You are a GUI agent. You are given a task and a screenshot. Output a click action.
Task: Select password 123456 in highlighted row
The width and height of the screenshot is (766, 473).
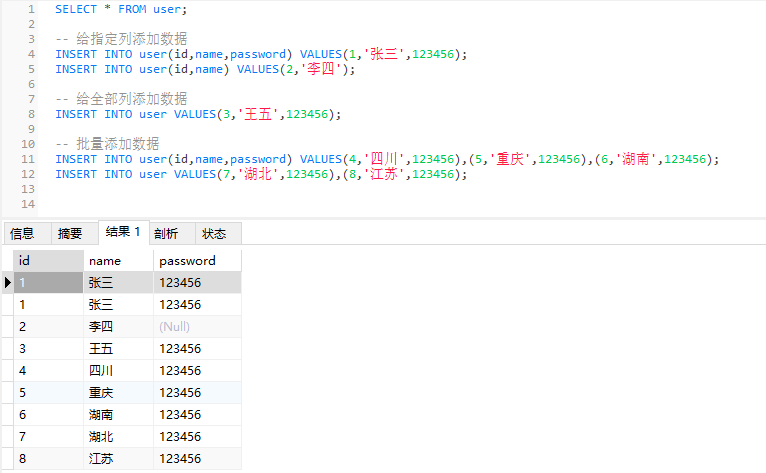pyautogui.click(x=197, y=282)
